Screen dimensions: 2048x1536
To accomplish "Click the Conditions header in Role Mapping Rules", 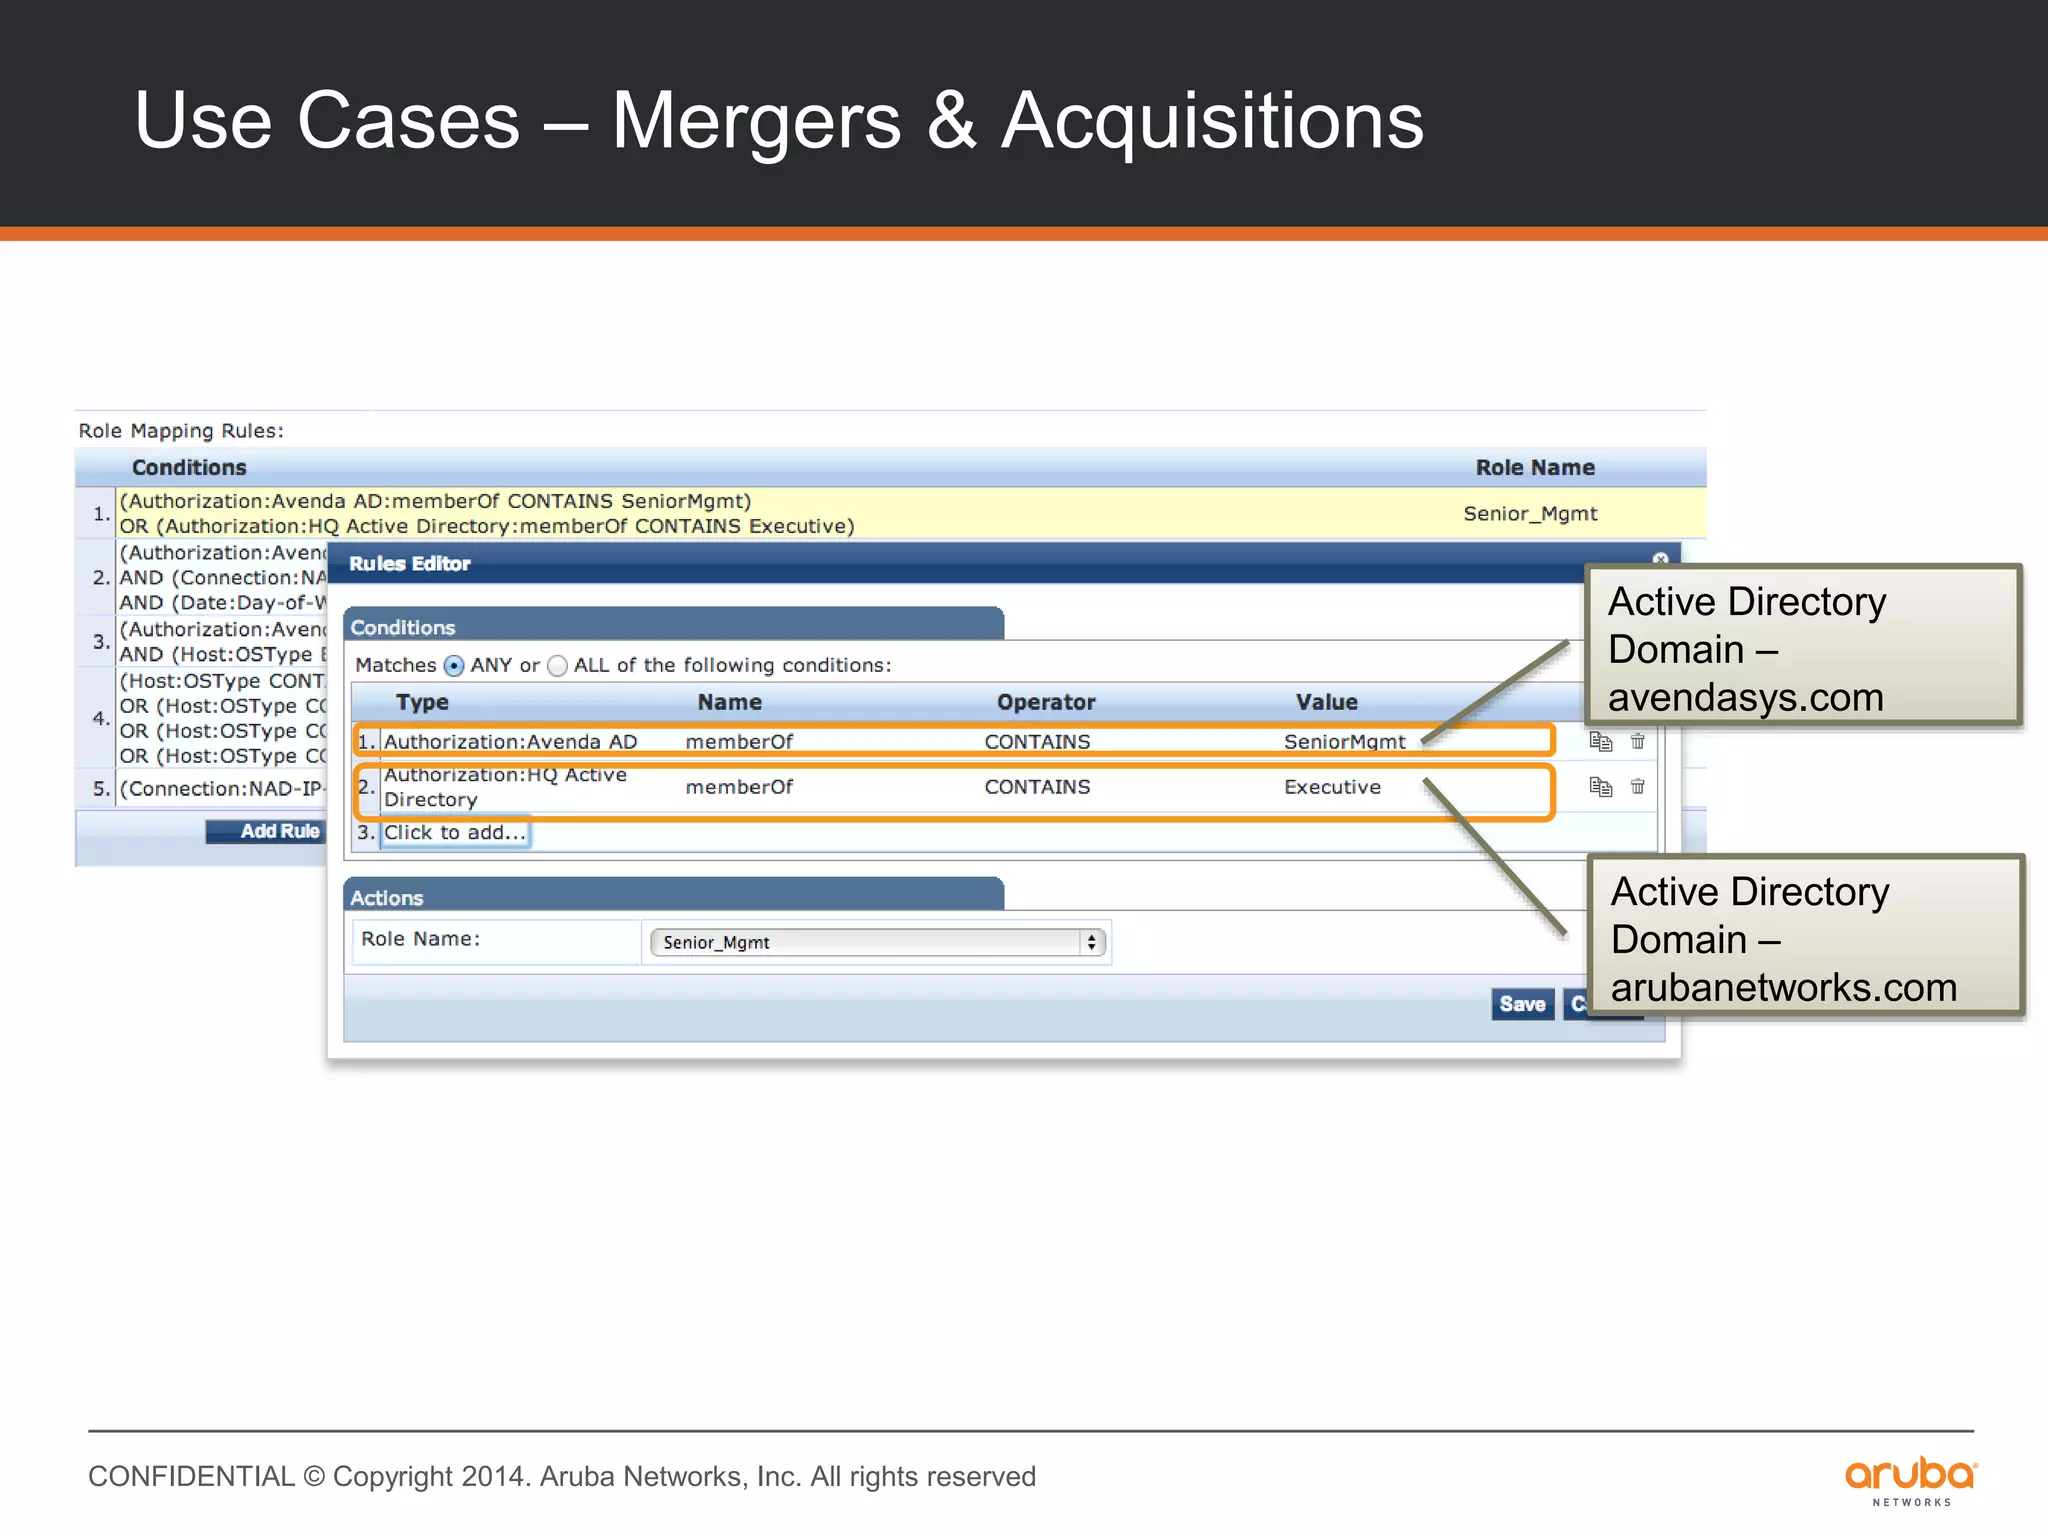I will (x=189, y=468).
